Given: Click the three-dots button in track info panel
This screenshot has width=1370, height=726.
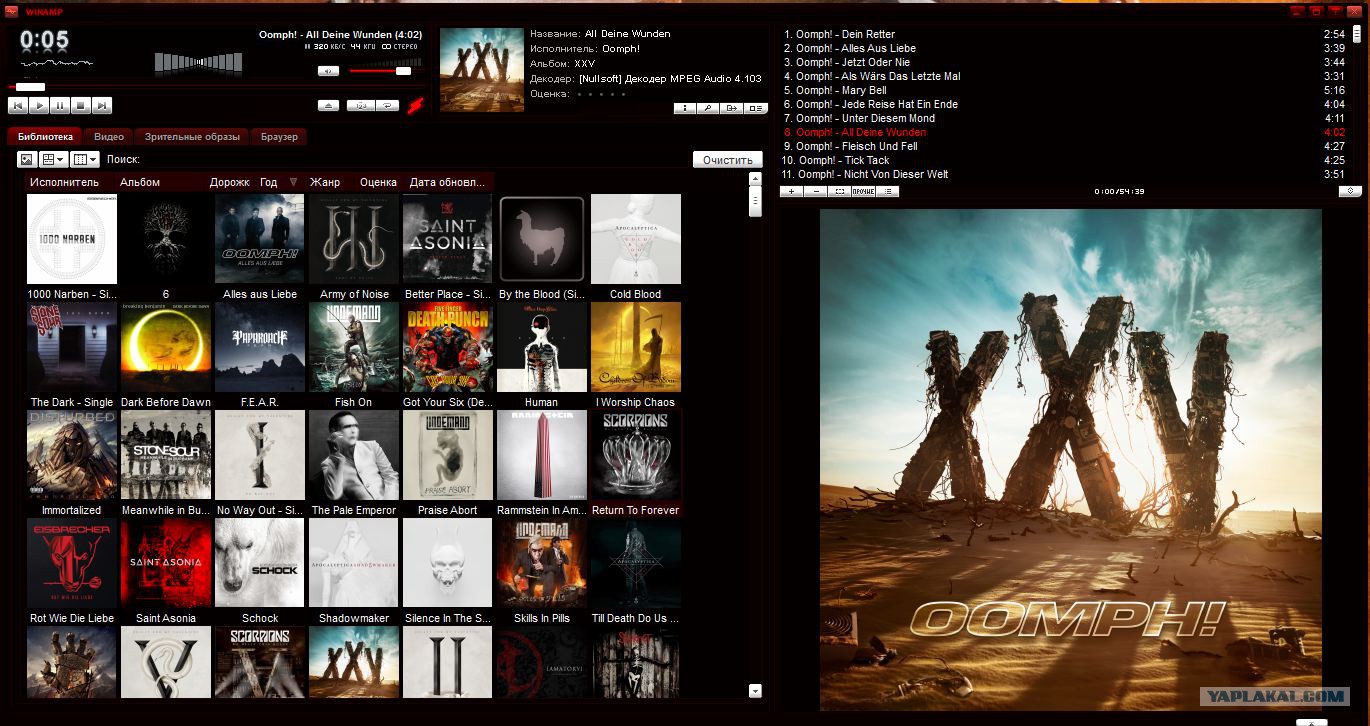Looking at the screenshot, I should tap(684, 108).
